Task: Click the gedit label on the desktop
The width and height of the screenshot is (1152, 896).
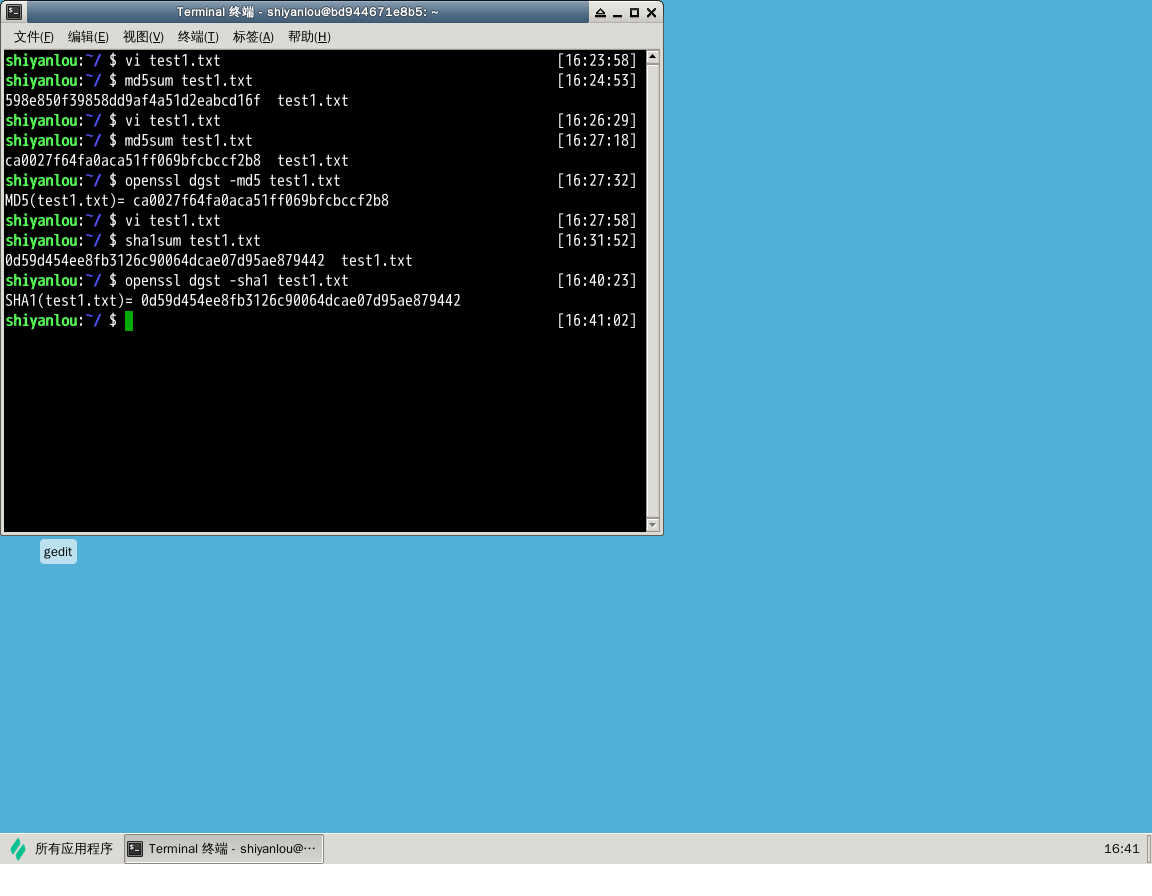Action: [x=58, y=552]
